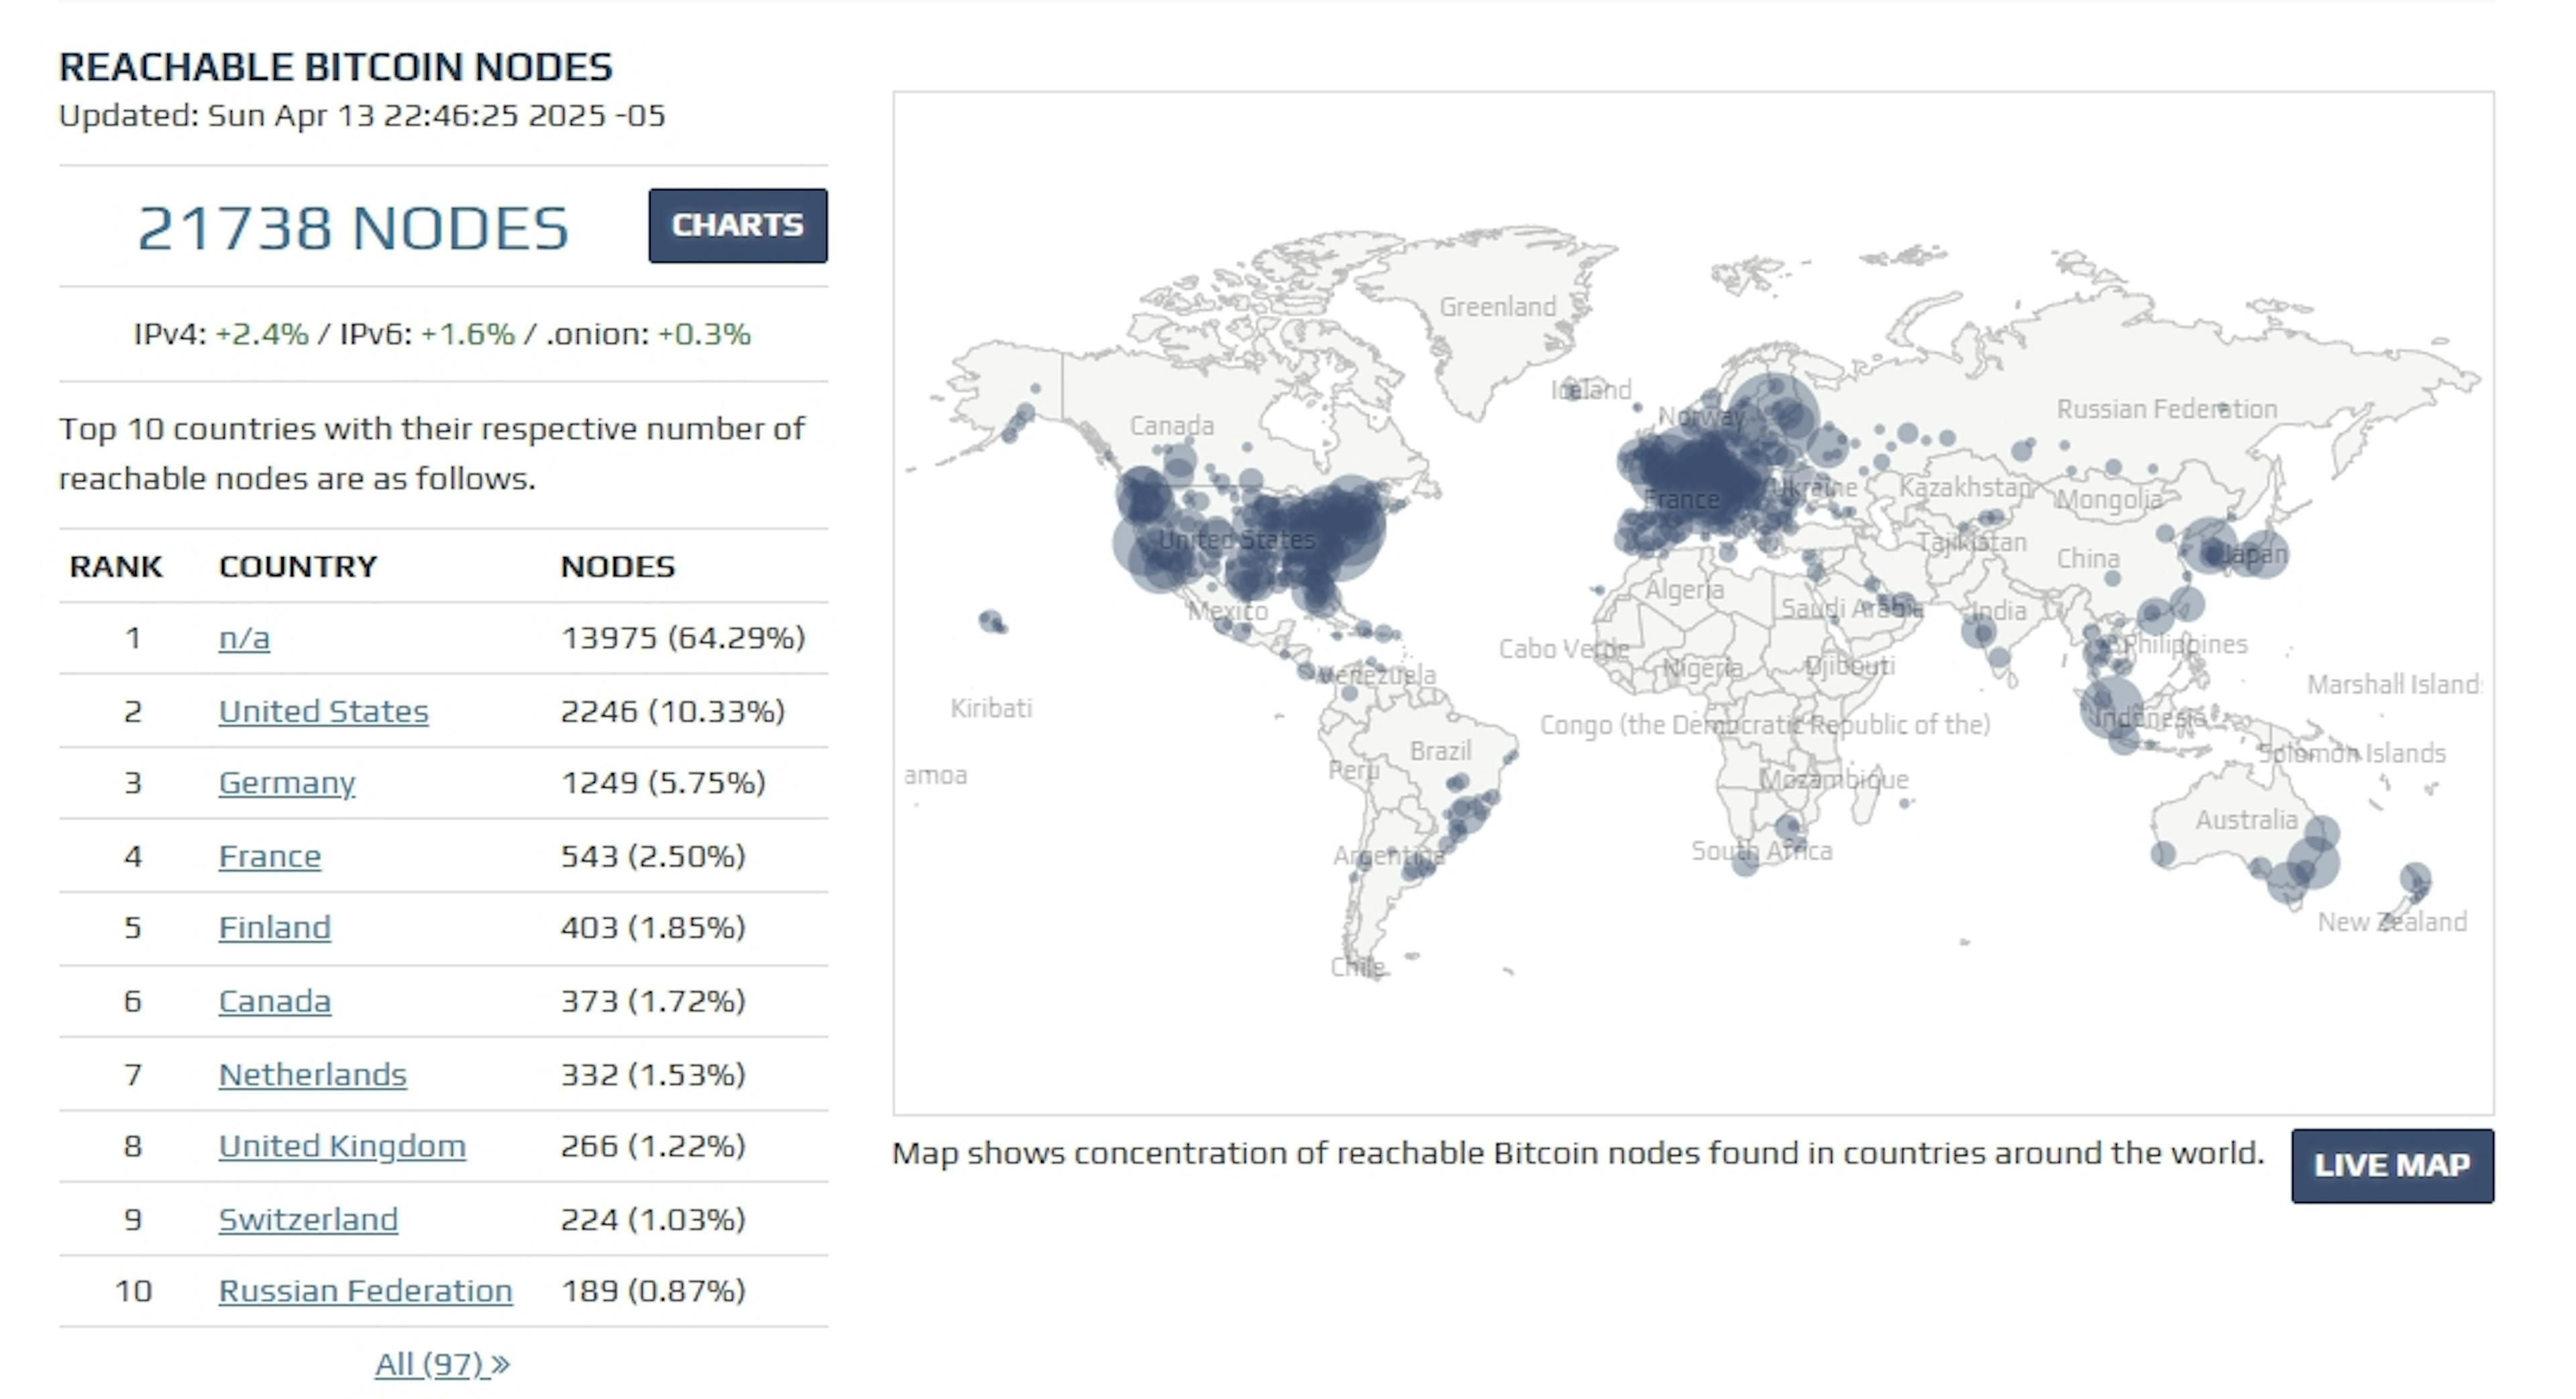The image size is (2576, 1399).
Task: Click the France link
Action: (270, 856)
